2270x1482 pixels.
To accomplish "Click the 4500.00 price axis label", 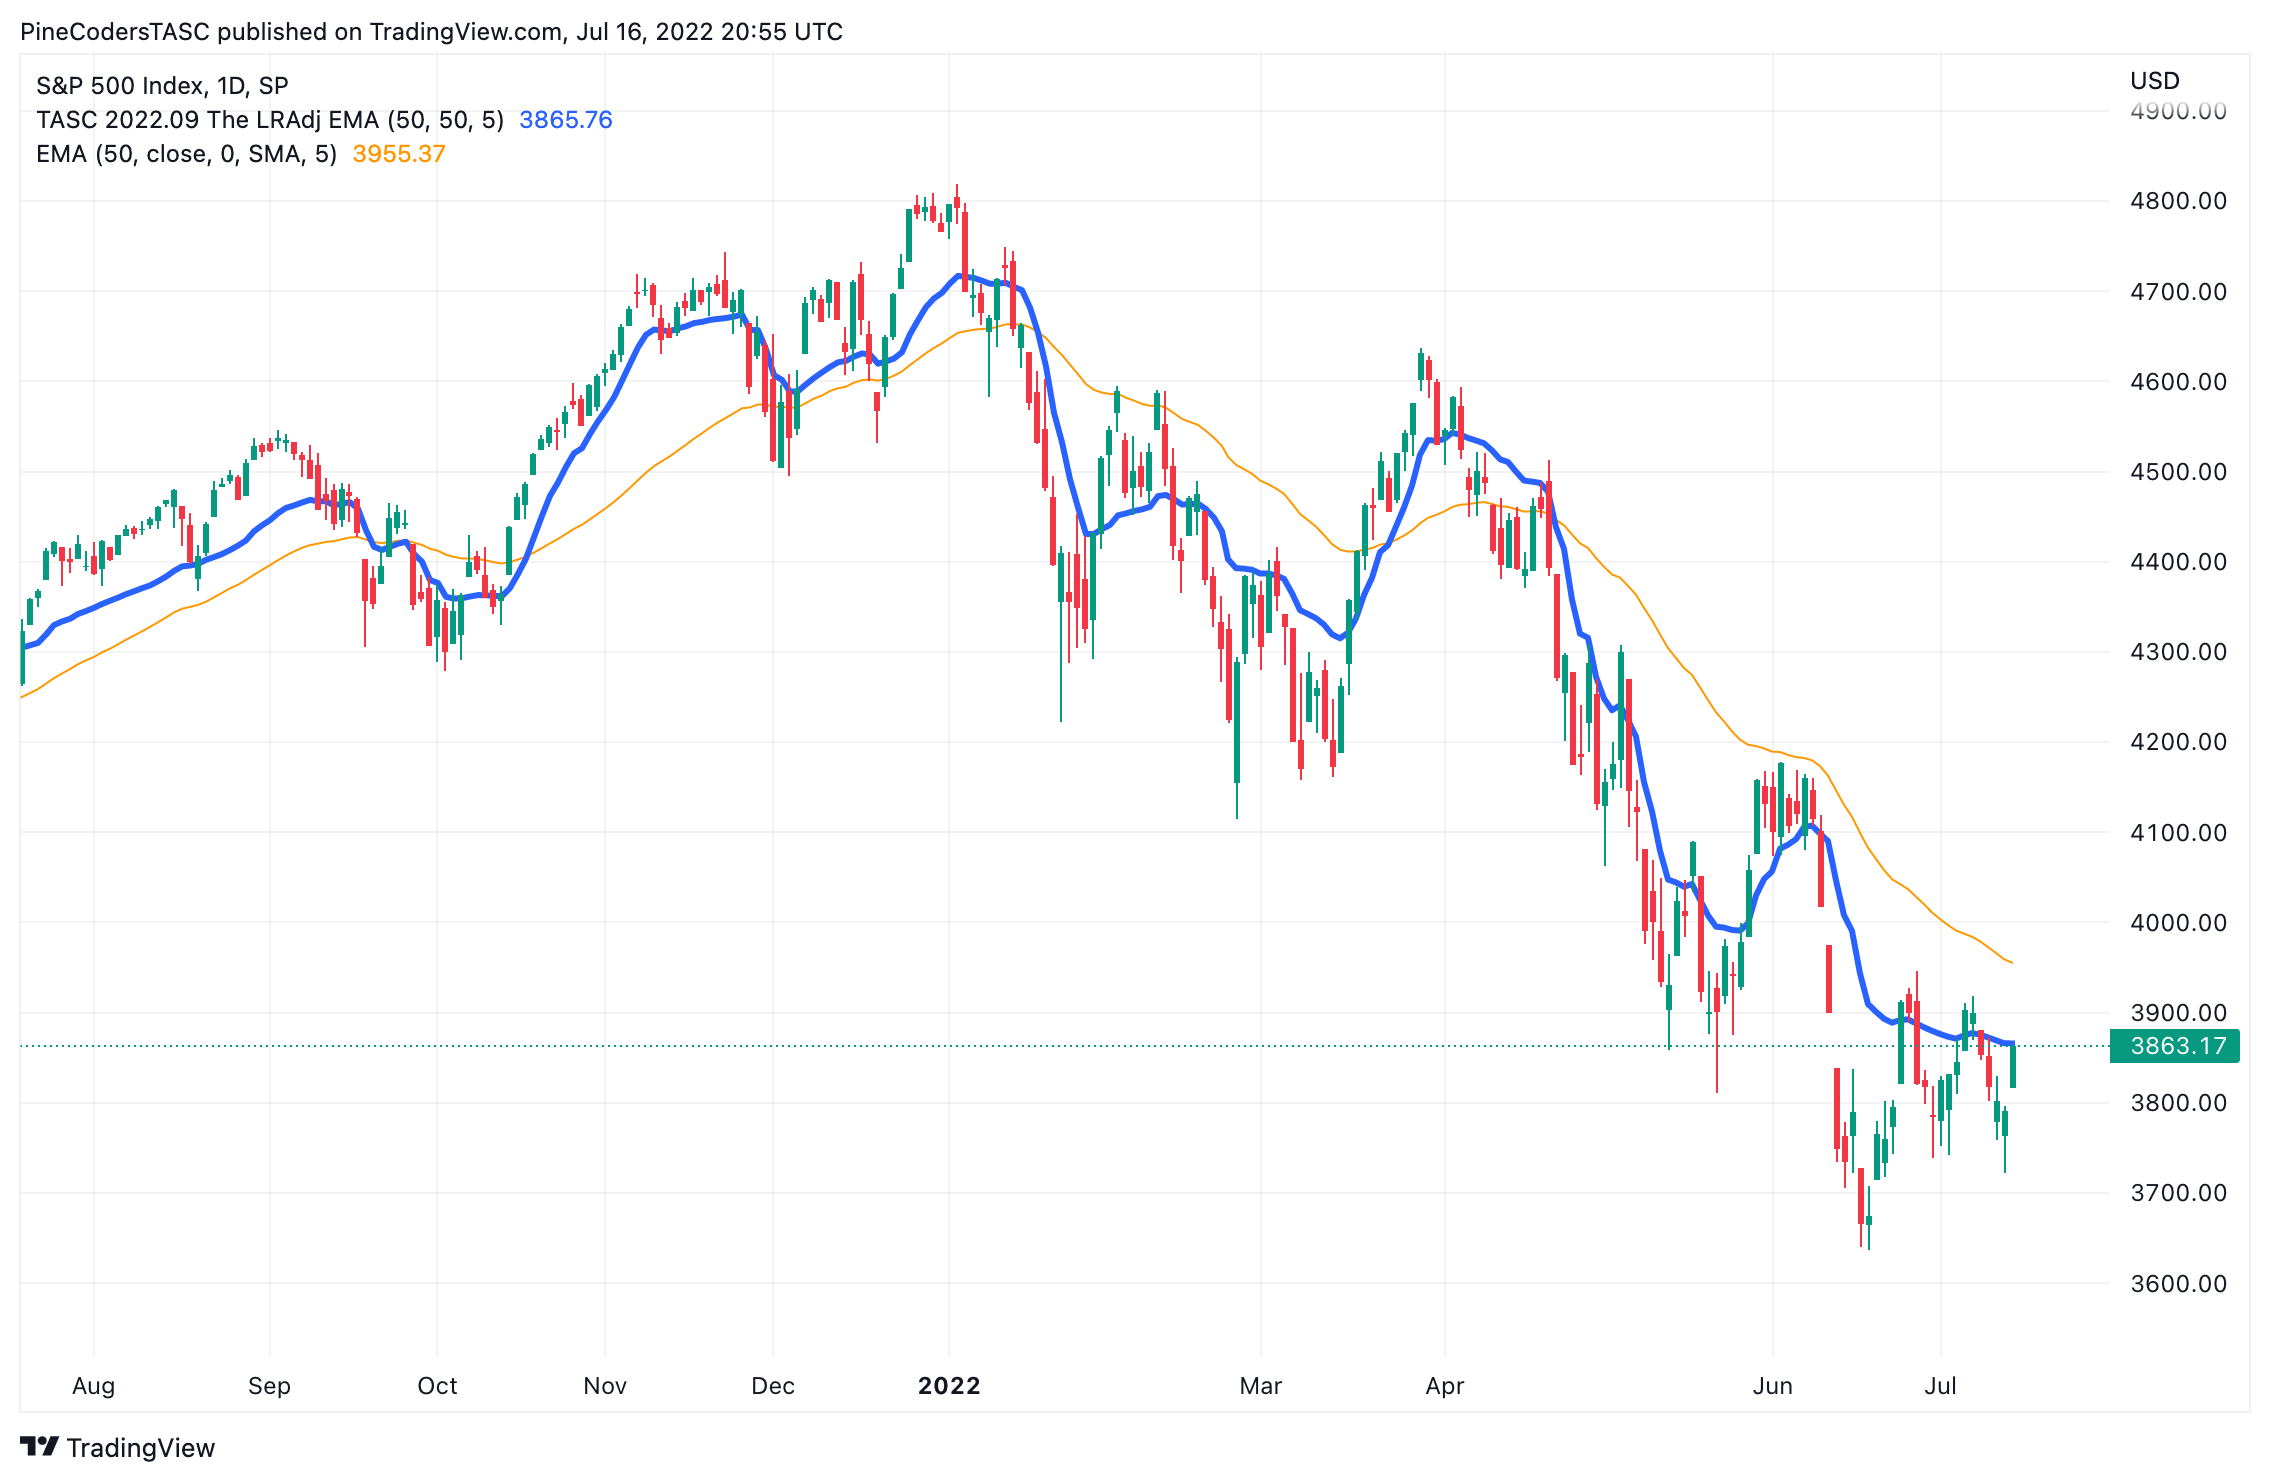I will point(2179,472).
